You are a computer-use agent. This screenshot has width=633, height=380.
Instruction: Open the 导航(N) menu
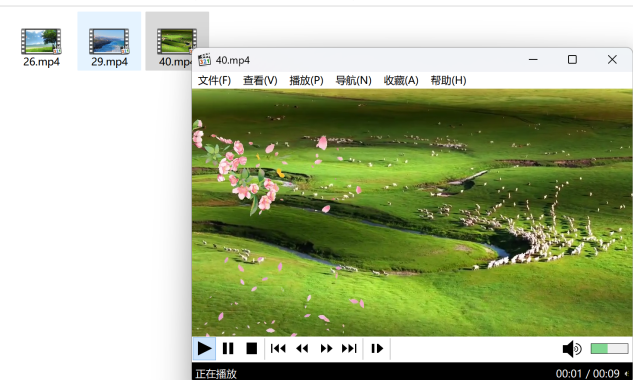pyautogui.click(x=353, y=80)
